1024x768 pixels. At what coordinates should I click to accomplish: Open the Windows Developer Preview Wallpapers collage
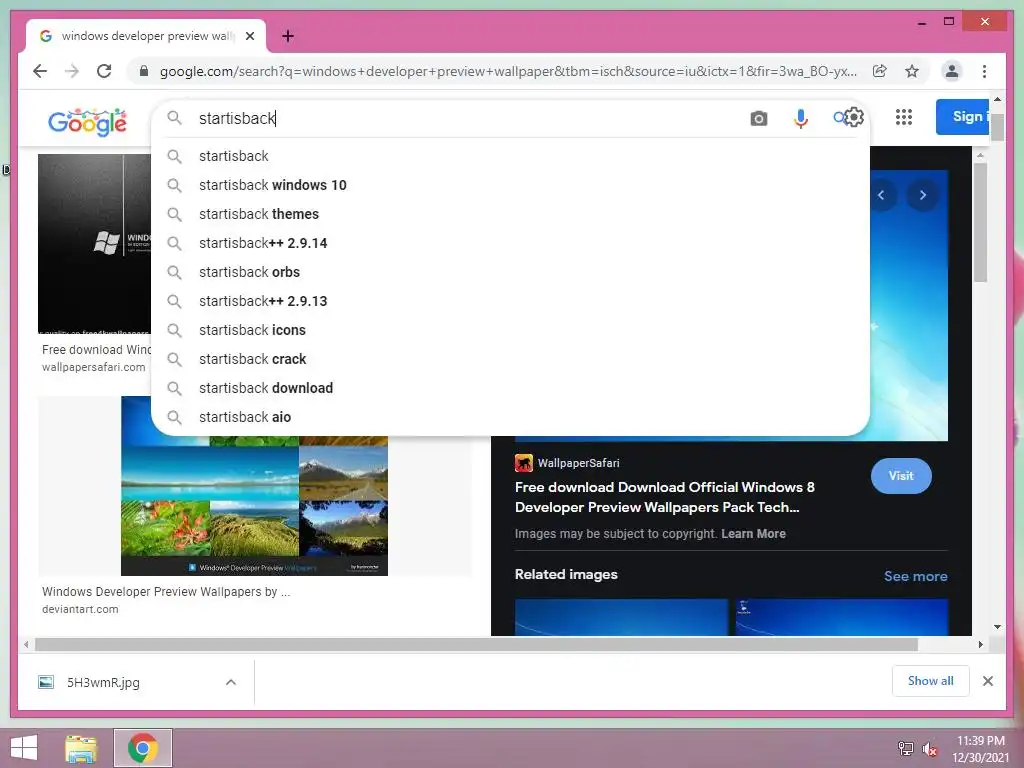(x=254, y=486)
